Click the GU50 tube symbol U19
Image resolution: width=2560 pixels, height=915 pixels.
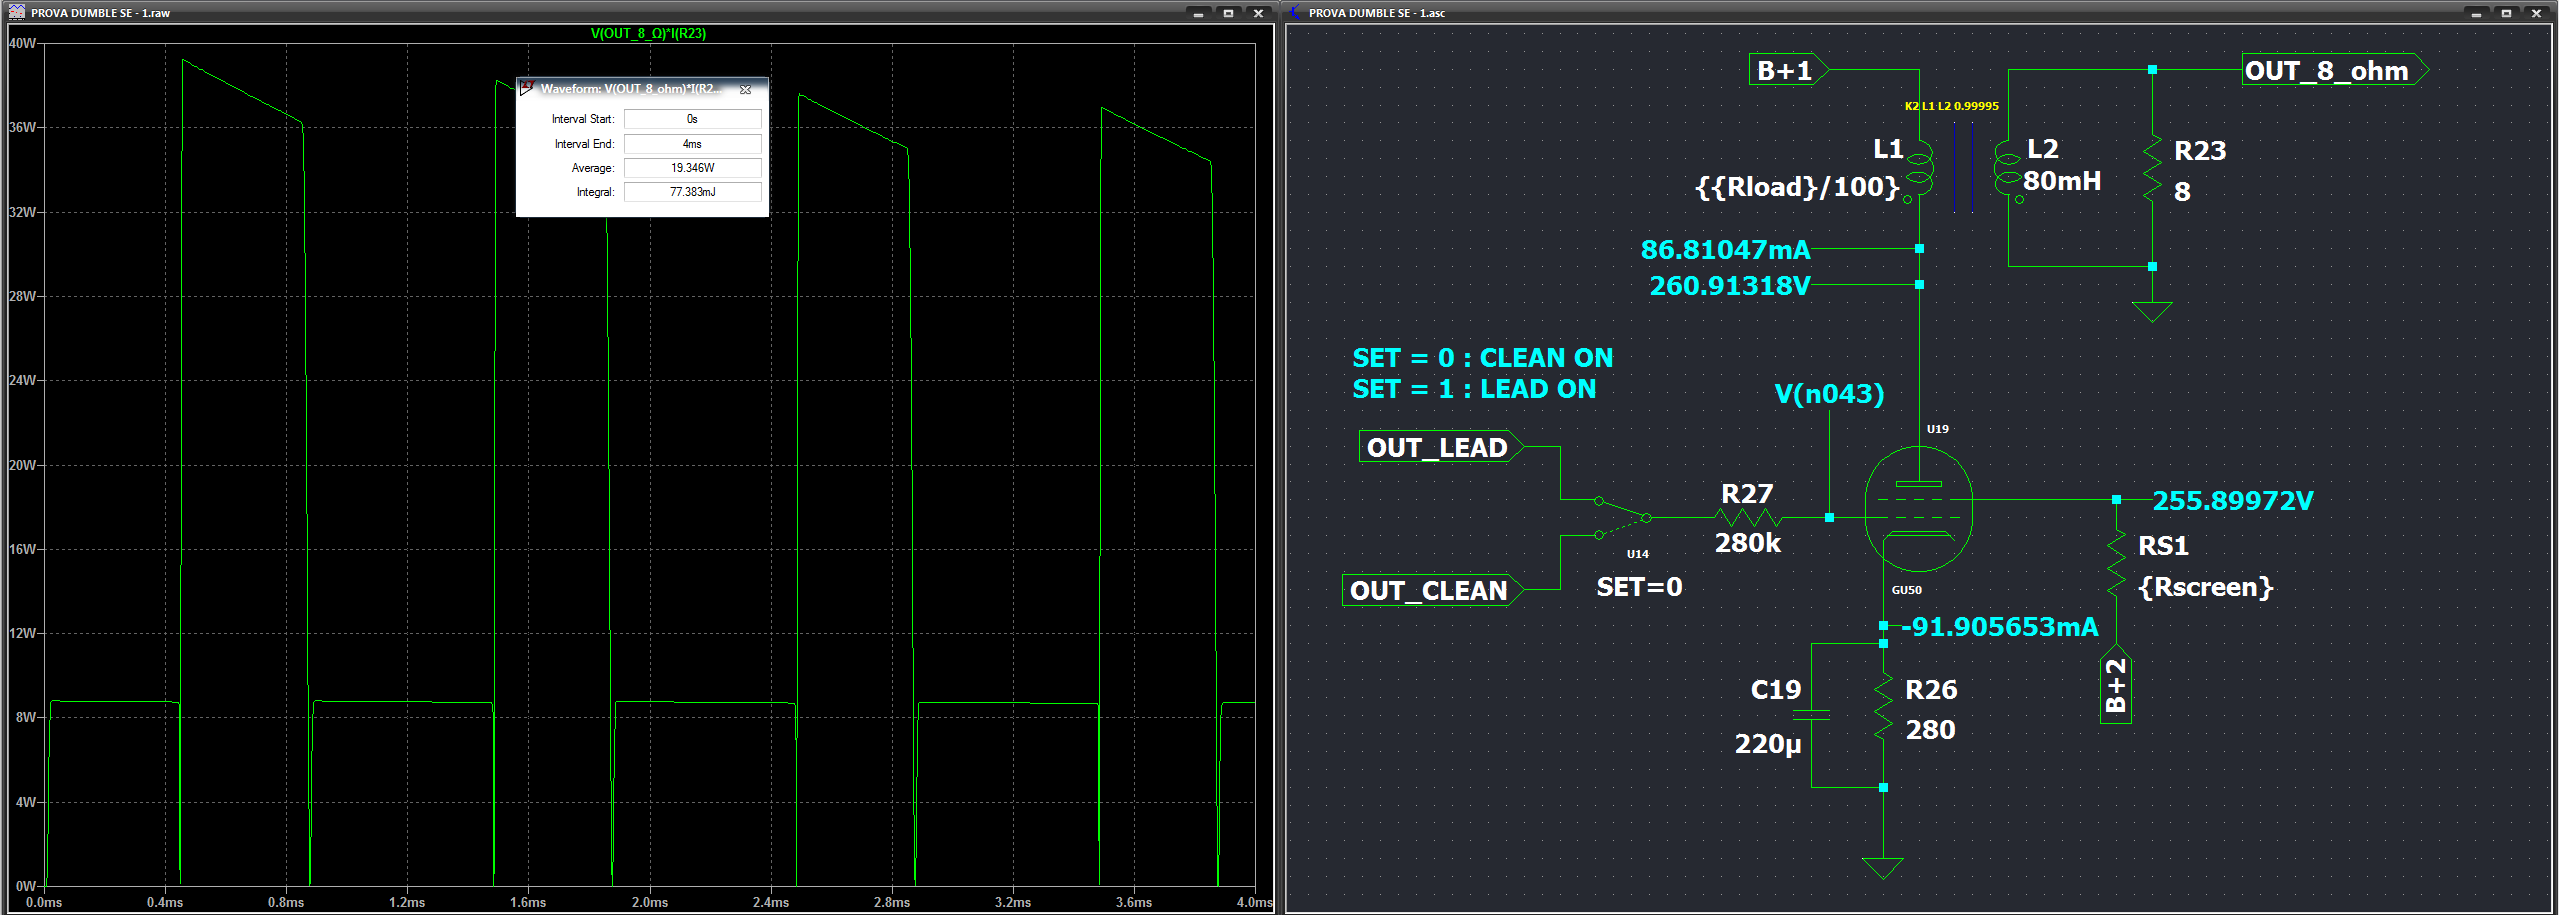click(1918, 510)
